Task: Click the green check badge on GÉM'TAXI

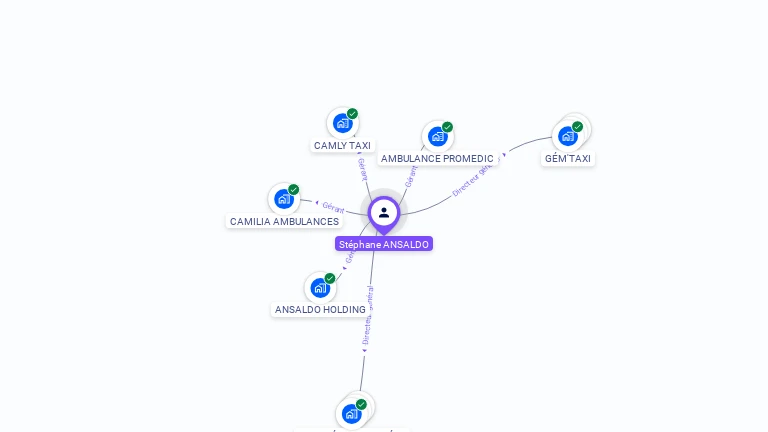Action: click(x=577, y=127)
